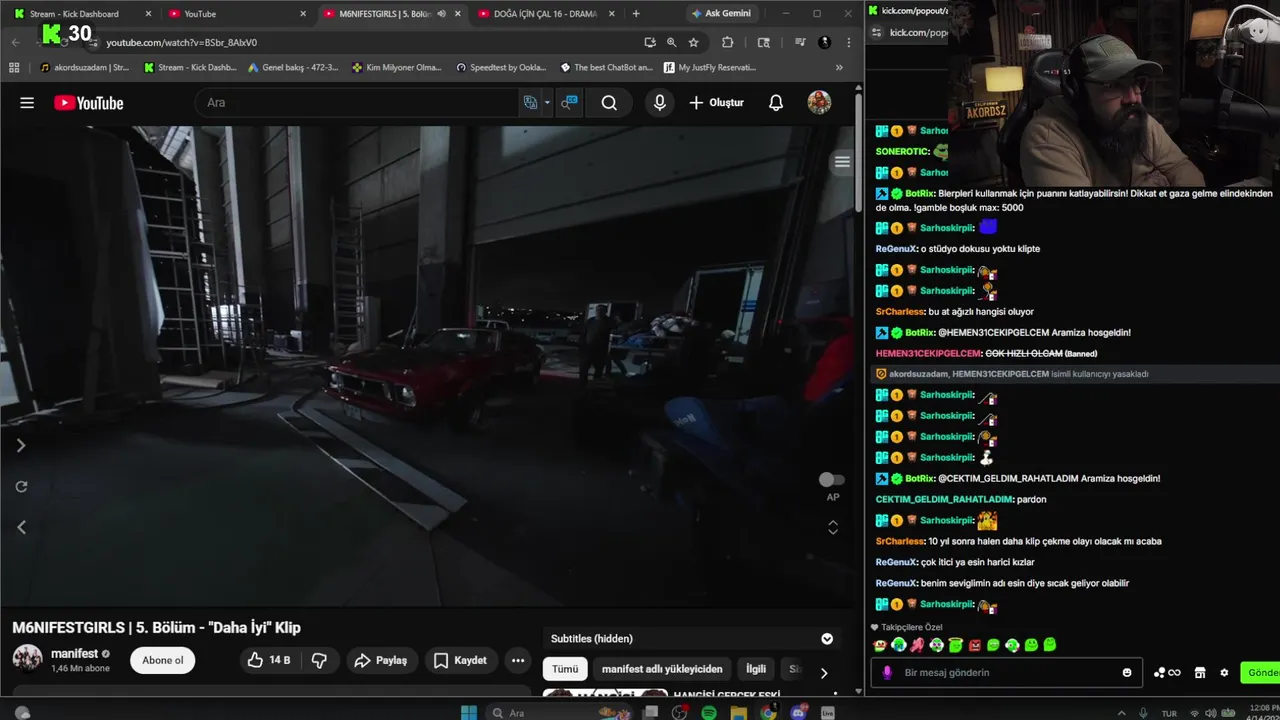This screenshot has height=720, width=1280.
Task: Select the İlgili filter chip
Action: point(756,669)
